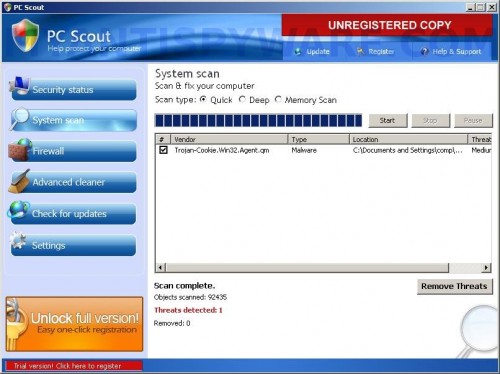Image resolution: width=500 pixels, height=374 pixels.
Task: Open the Security status section
Action: pos(74,89)
